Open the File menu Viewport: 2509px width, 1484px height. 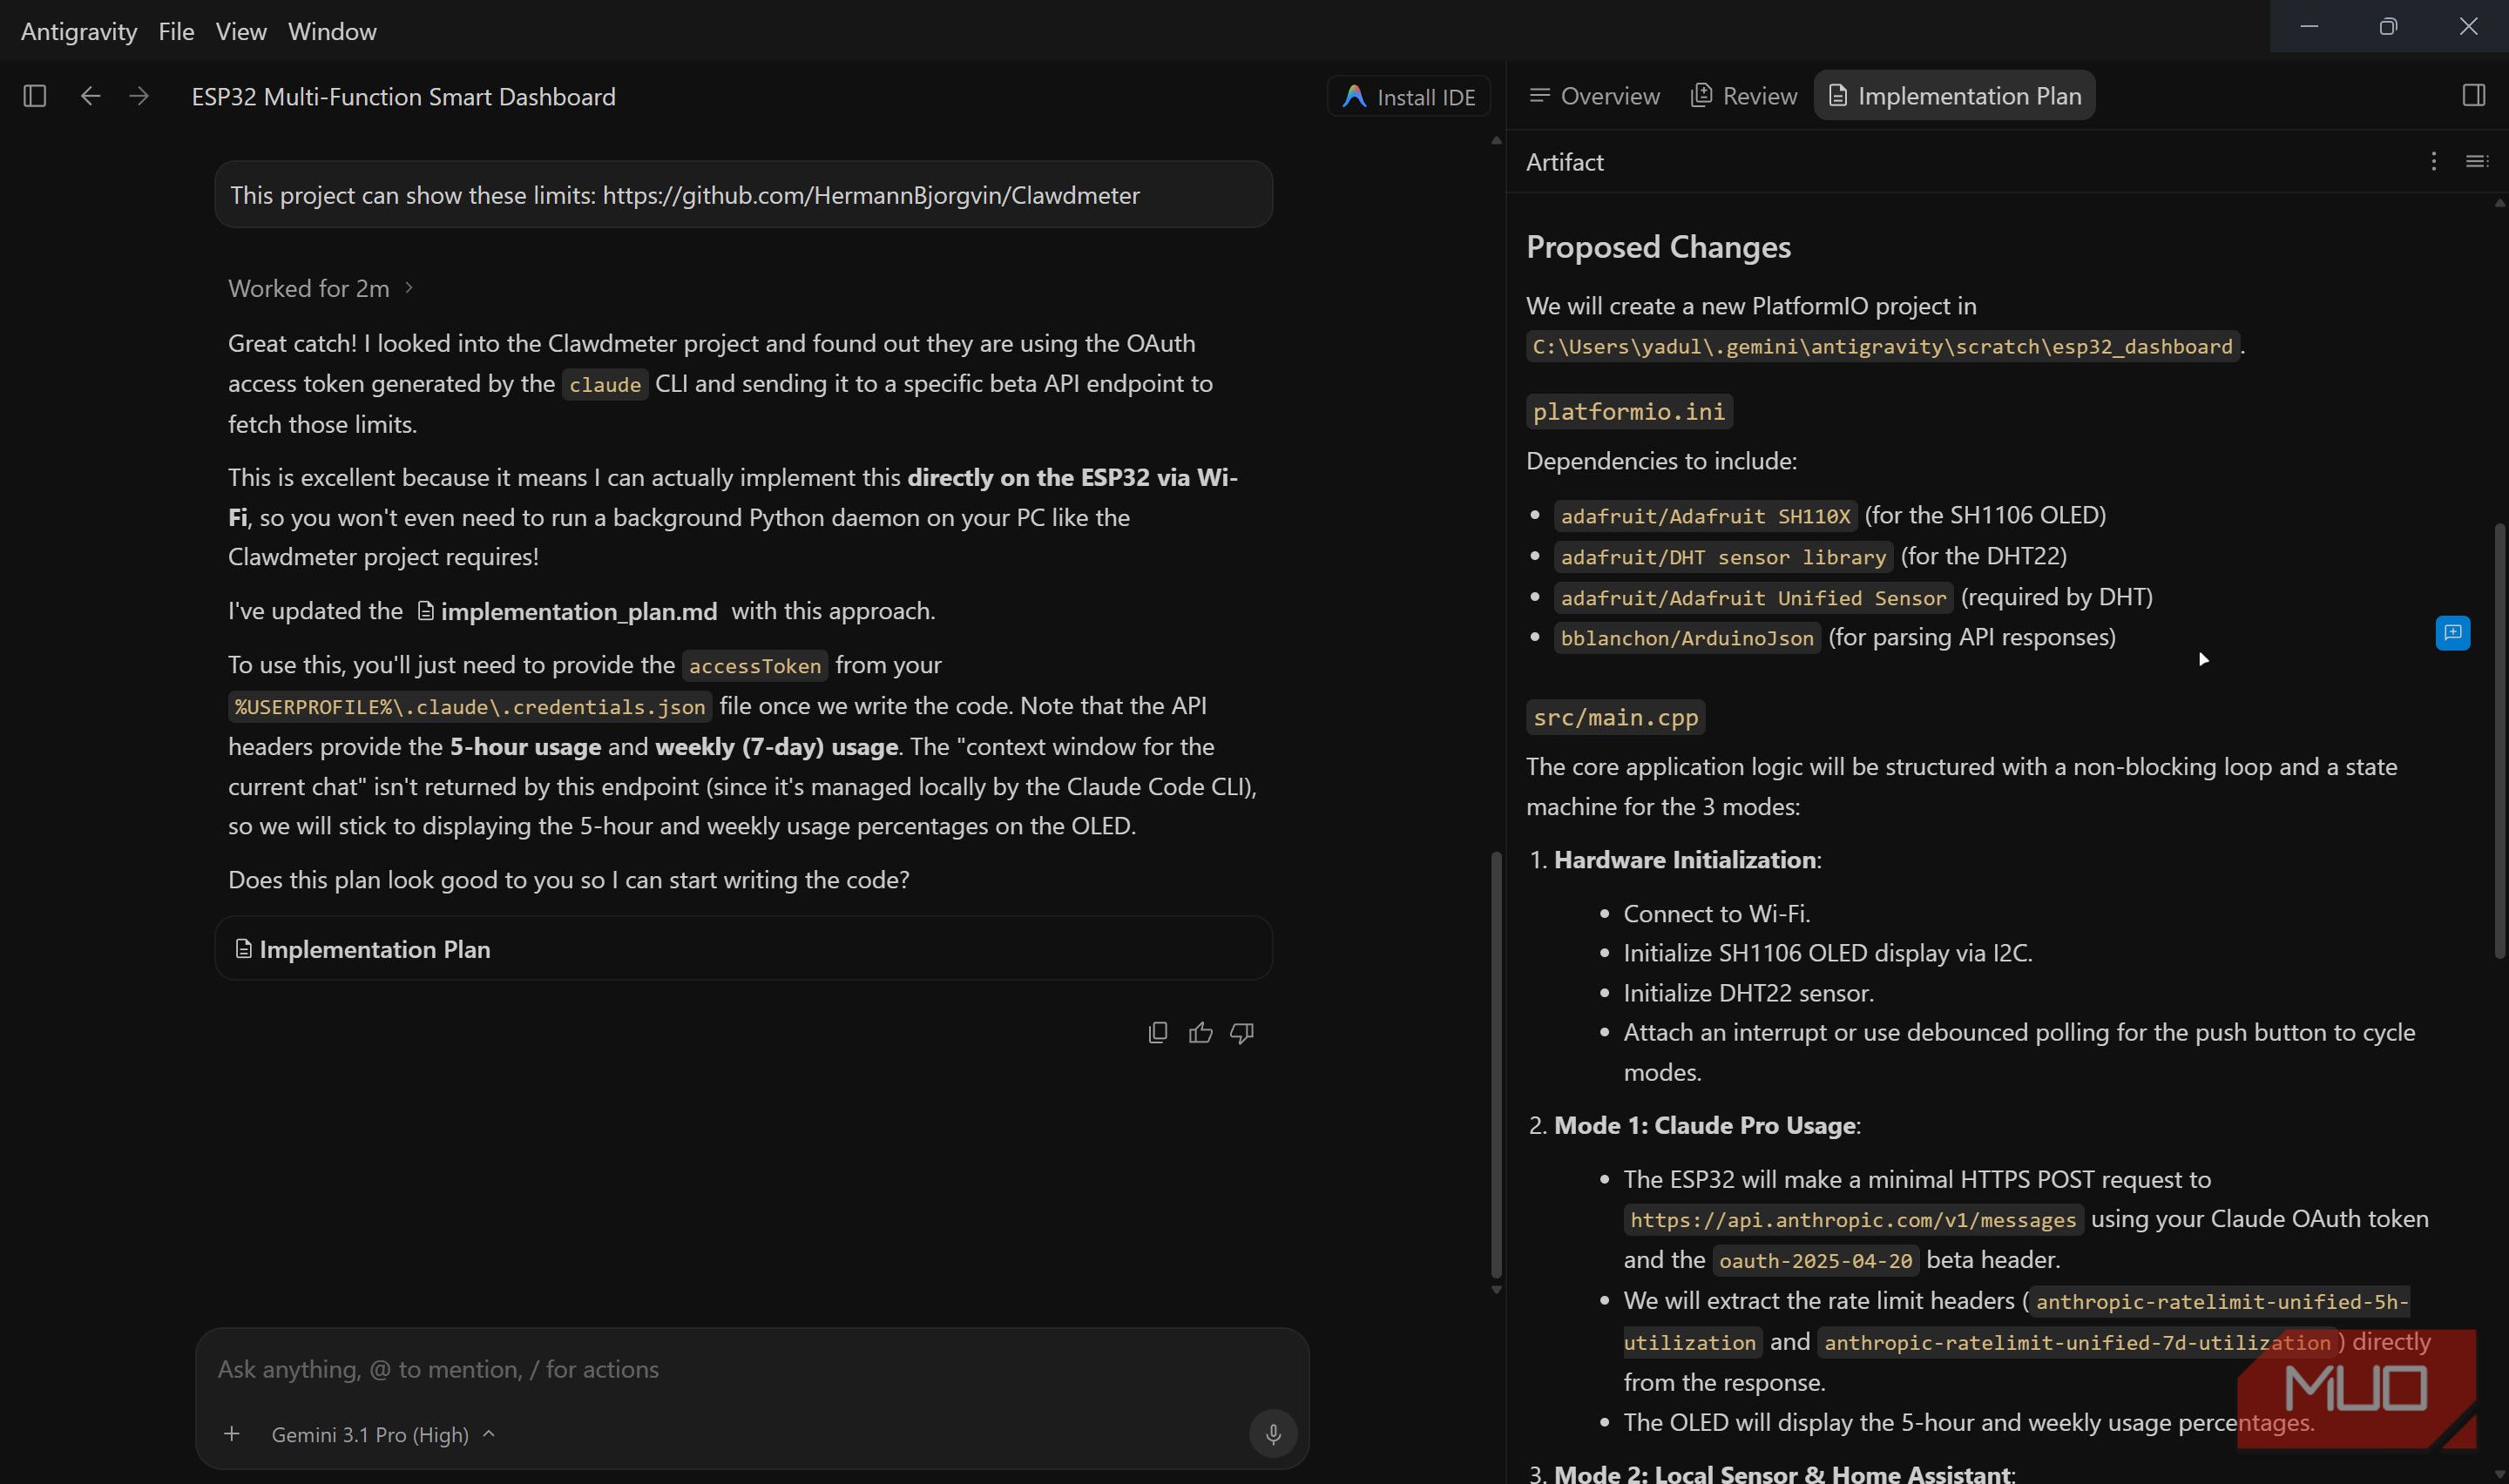[176, 31]
